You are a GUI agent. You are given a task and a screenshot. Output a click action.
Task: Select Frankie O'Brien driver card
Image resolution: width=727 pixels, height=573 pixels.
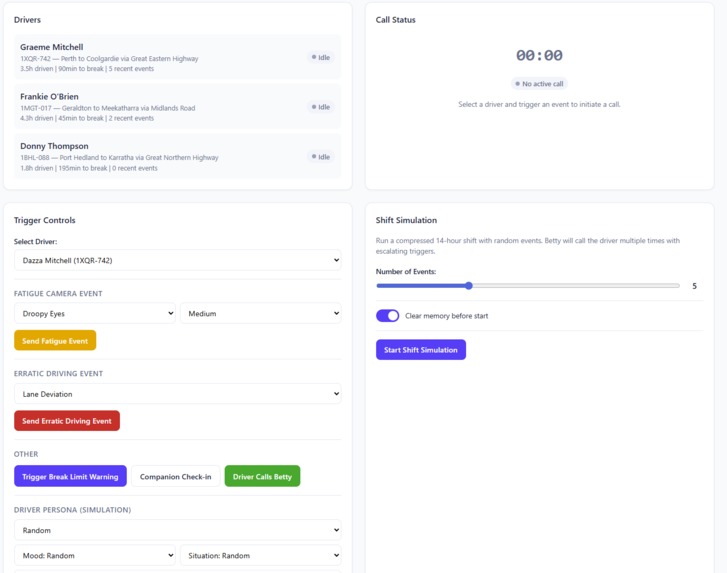click(x=178, y=107)
